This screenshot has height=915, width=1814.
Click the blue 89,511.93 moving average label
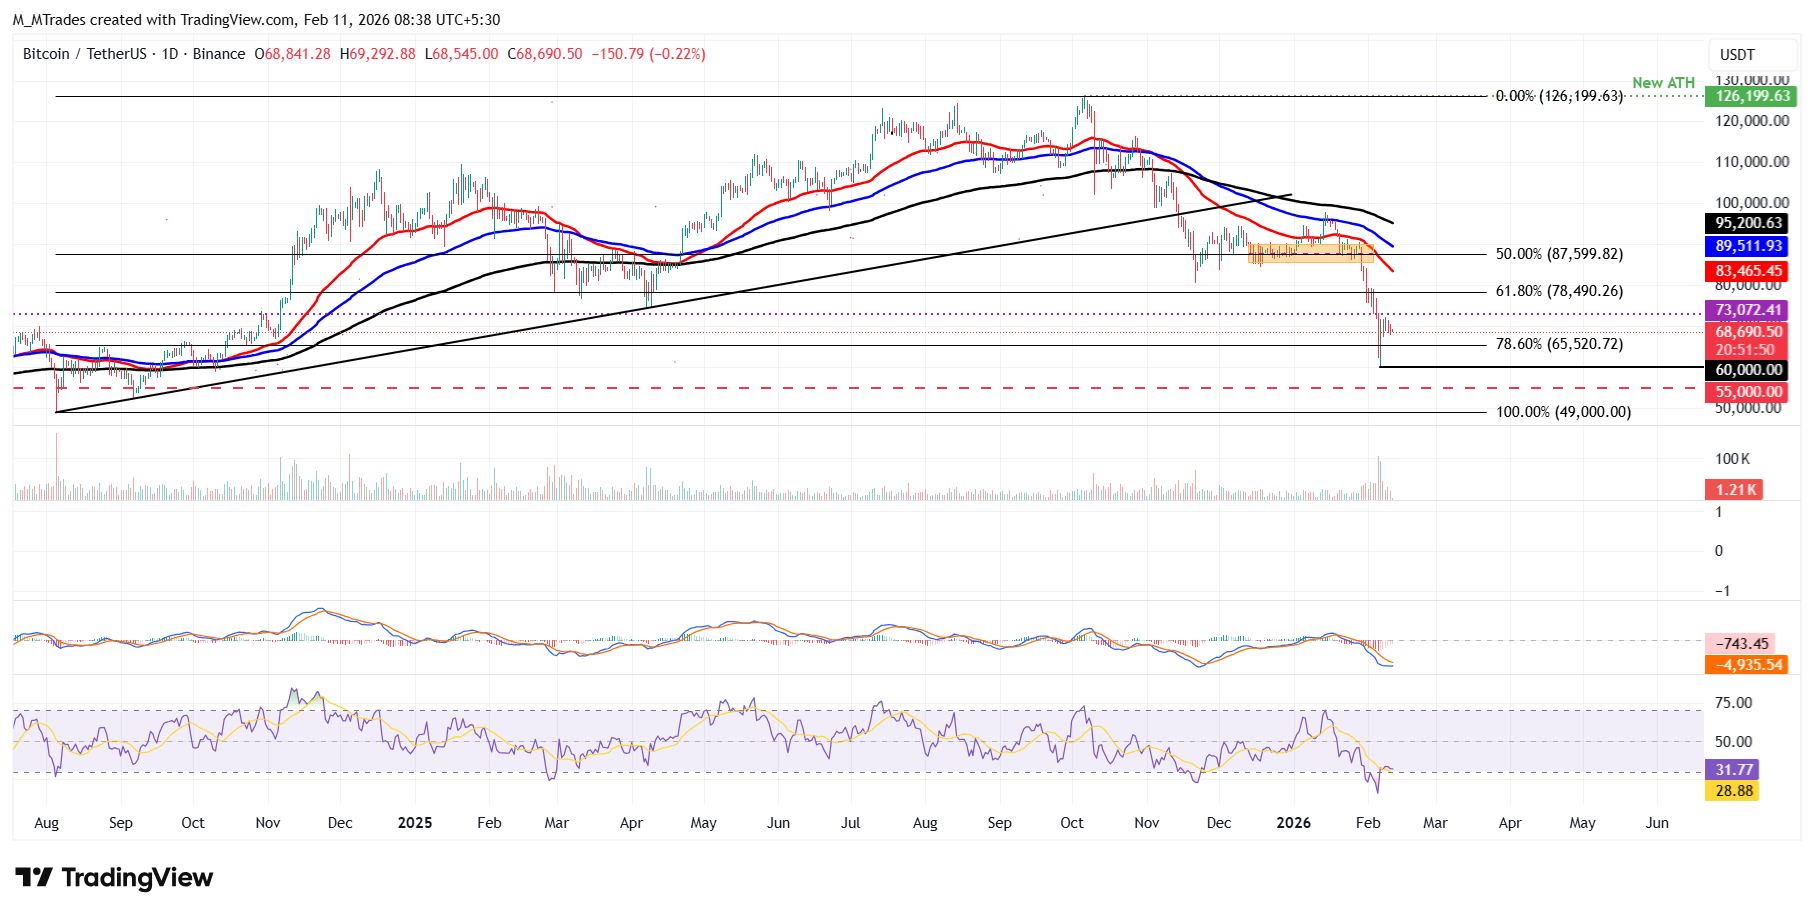click(1745, 246)
